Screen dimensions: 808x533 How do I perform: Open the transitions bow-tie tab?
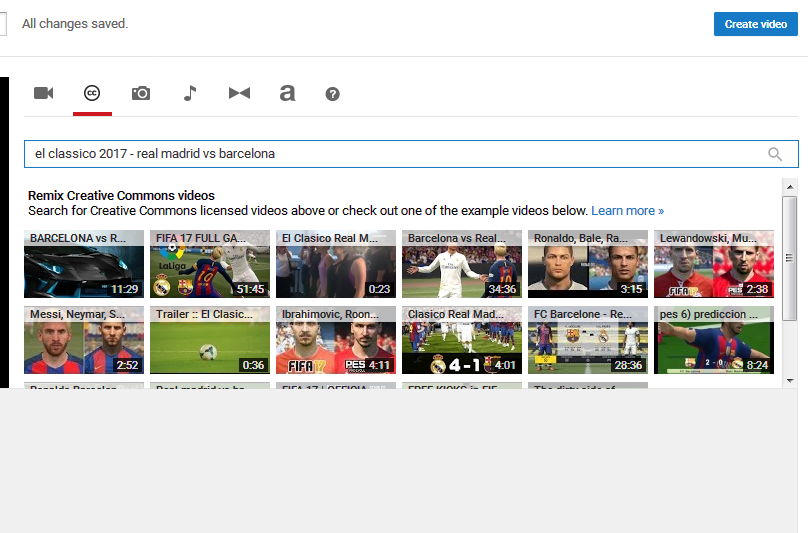pos(240,93)
